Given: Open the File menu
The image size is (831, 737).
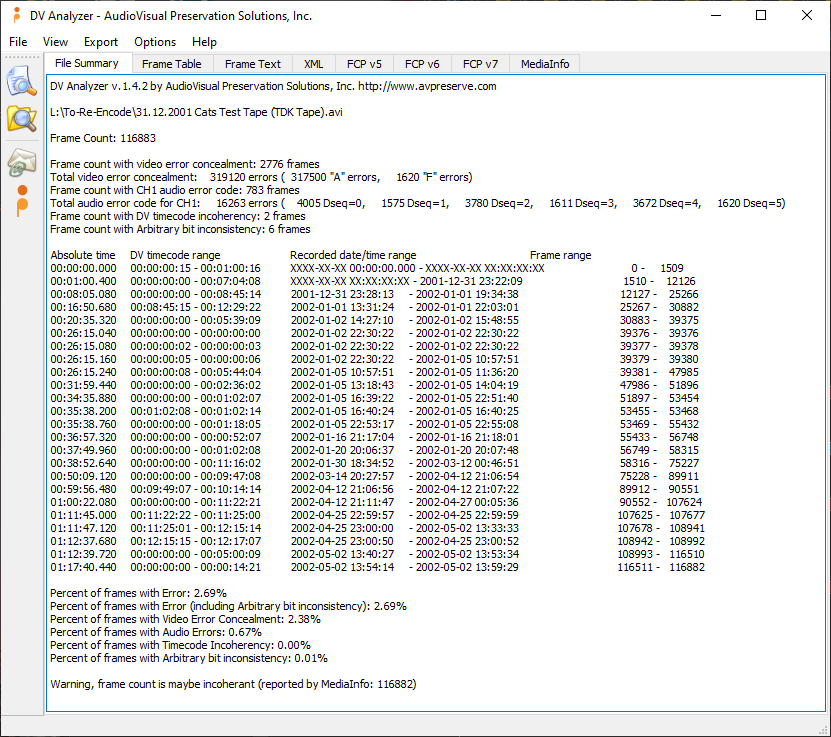Looking at the screenshot, I should click(x=18, y=42).
